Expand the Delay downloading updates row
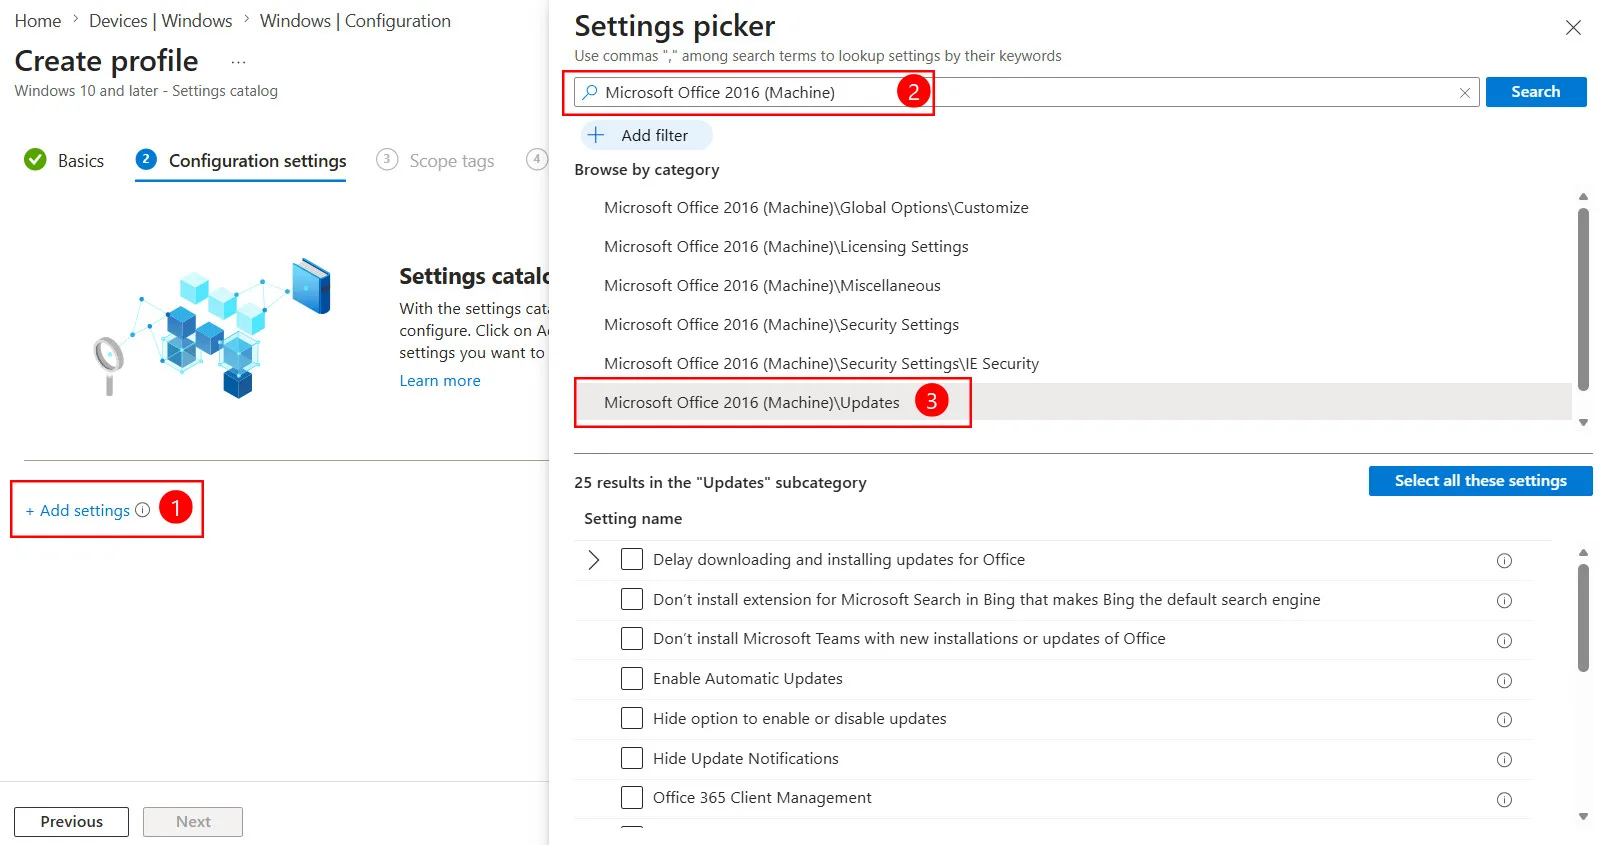Viewport: 1602px width, 845px height. point(594,560)
